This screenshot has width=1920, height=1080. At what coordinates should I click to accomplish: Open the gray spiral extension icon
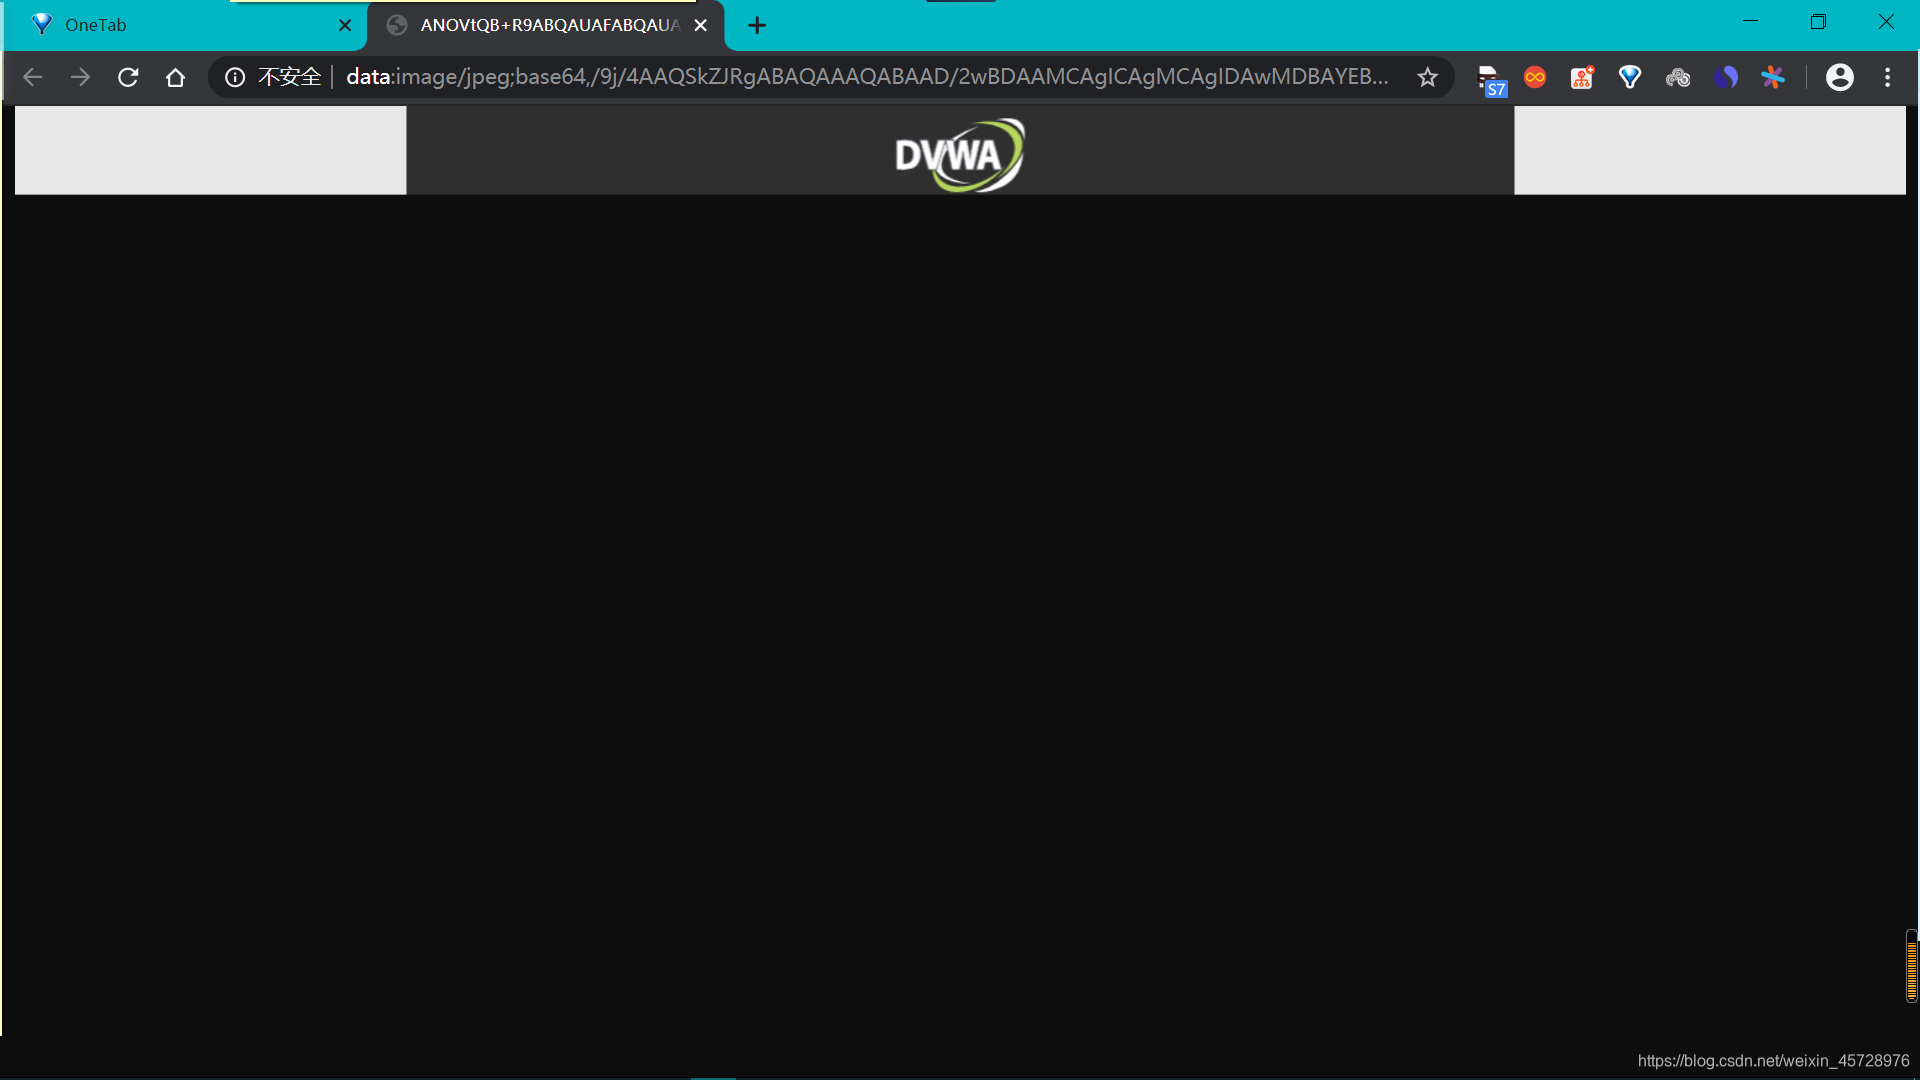click(x=1677, y=77)
